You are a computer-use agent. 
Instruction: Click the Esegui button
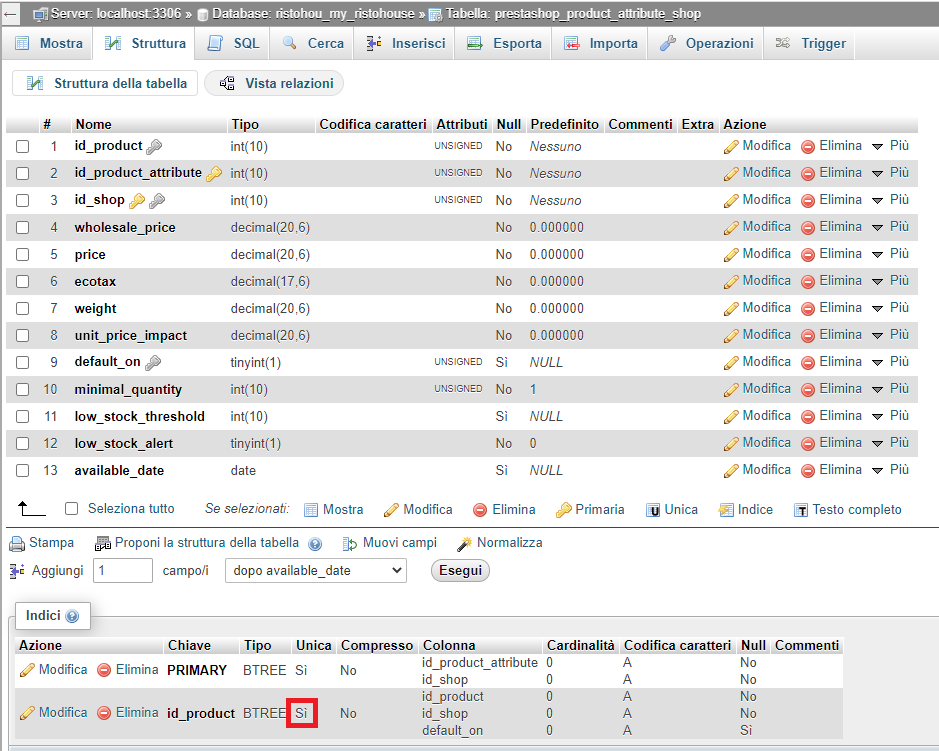460,570
